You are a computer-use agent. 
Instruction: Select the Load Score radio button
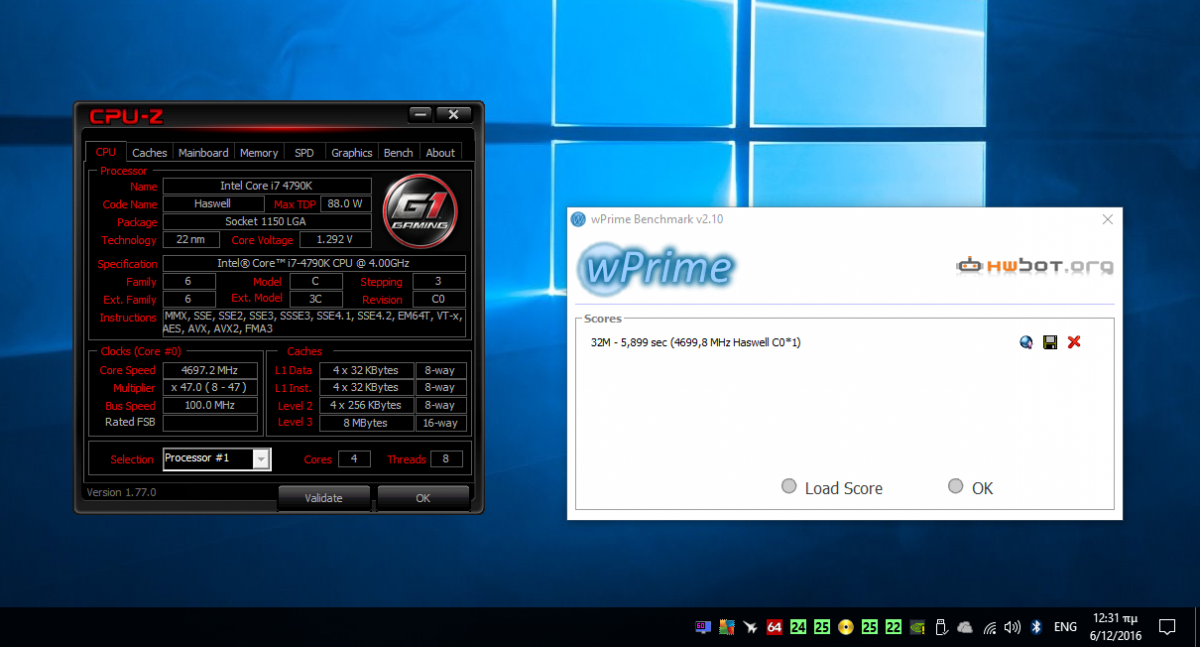point(789,487)
